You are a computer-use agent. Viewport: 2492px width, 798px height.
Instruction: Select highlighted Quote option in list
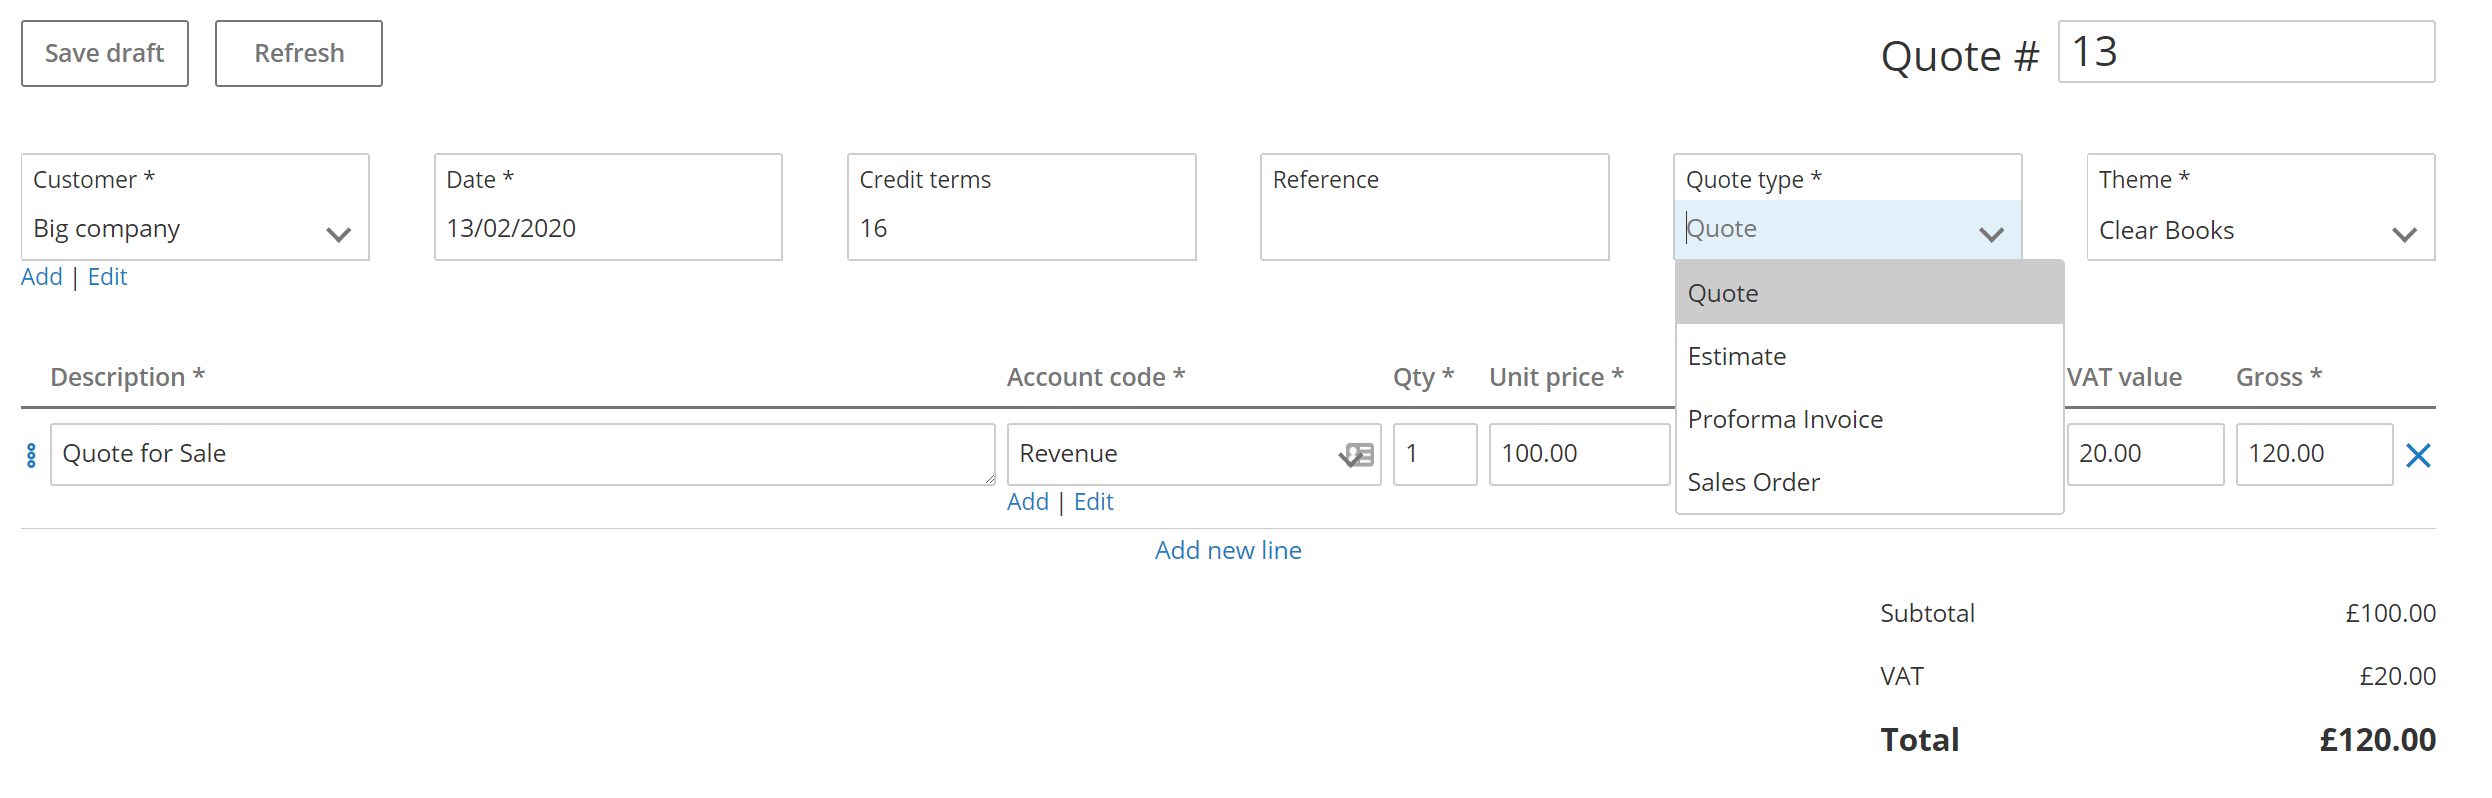pyautogui.click(x=1723, y=293)
